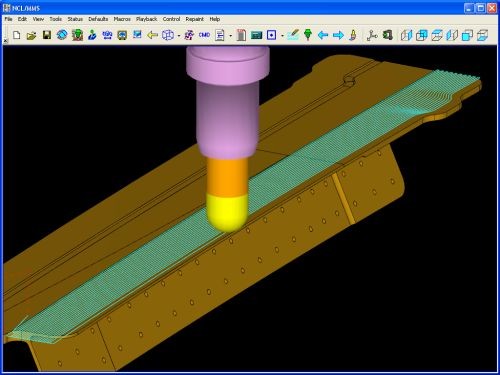Open dropdown beside square dot icon
This screenshot has height=375, width=500.
point(282,35)
